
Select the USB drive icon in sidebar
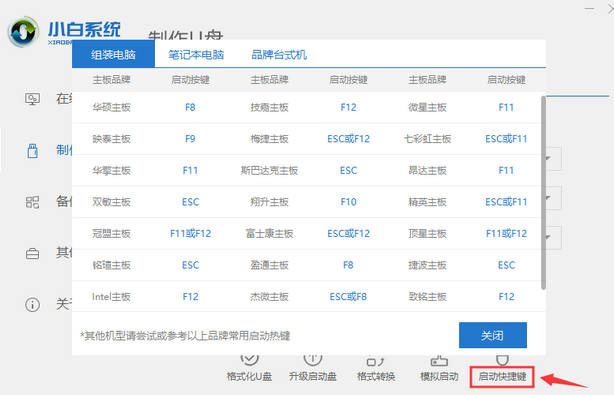tap(33, 150)
